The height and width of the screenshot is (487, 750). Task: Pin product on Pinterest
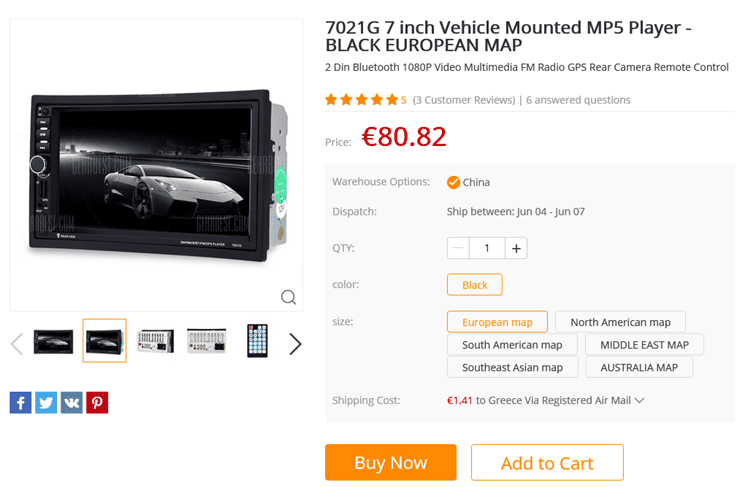pyautogui.click(x=97, y=402)
